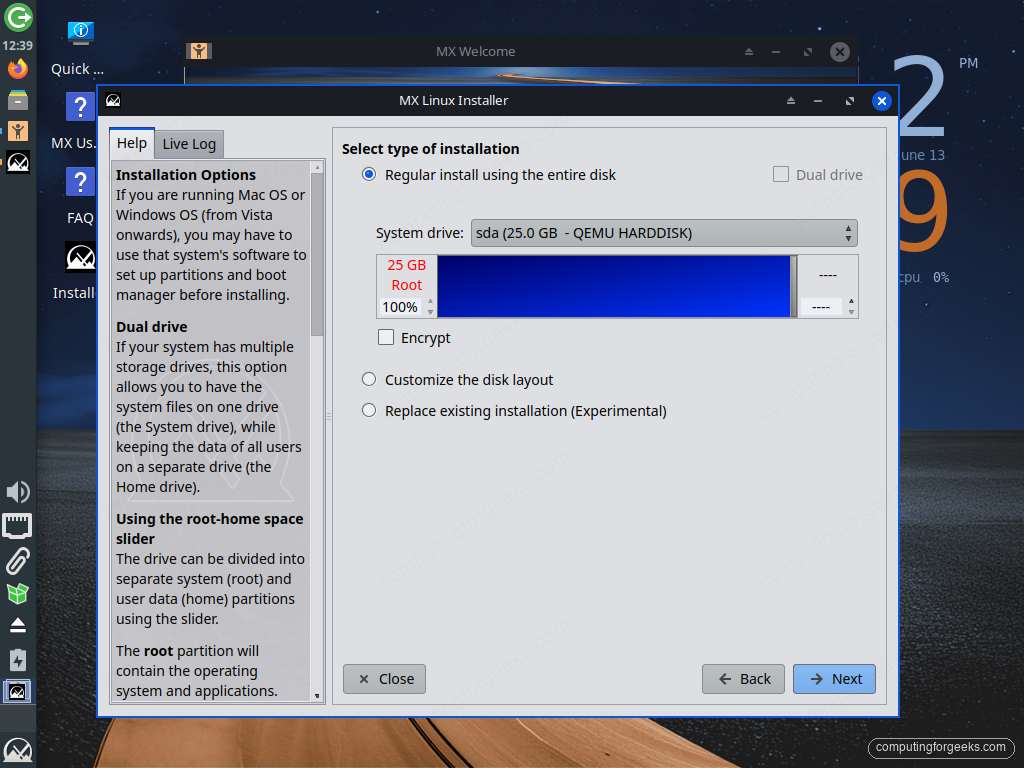Enable the Encrypt checkbox
This screenshot has height=768, width=1024.
tap(386, 337)
